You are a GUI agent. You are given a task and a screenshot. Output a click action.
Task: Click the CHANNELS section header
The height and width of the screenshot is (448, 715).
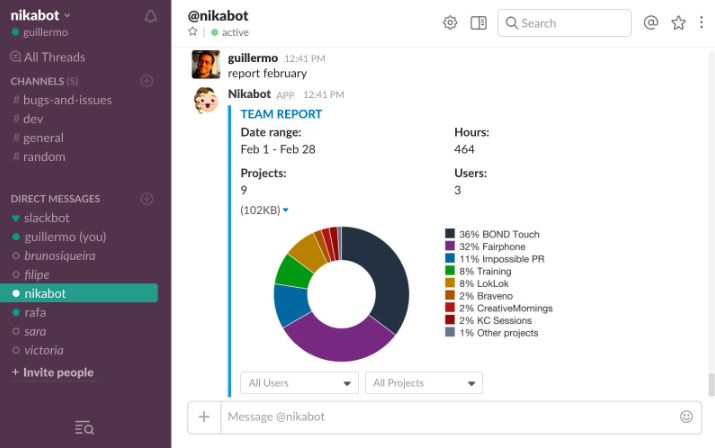(44, 81)
